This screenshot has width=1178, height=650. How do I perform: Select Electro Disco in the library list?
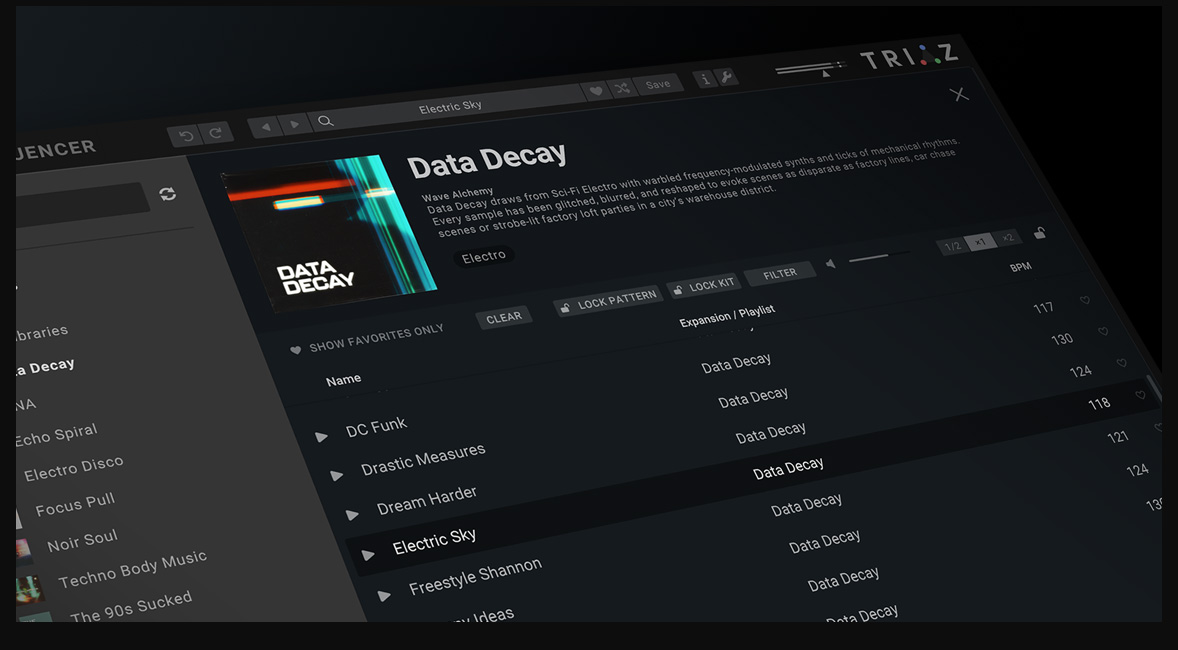(73, 469)
